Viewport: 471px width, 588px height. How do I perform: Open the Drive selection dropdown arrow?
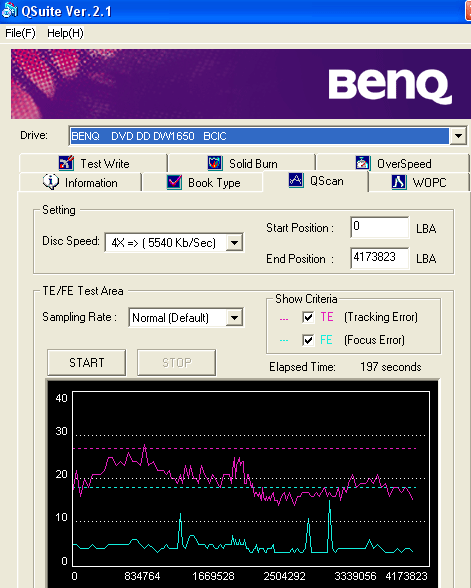pos(458,136)
